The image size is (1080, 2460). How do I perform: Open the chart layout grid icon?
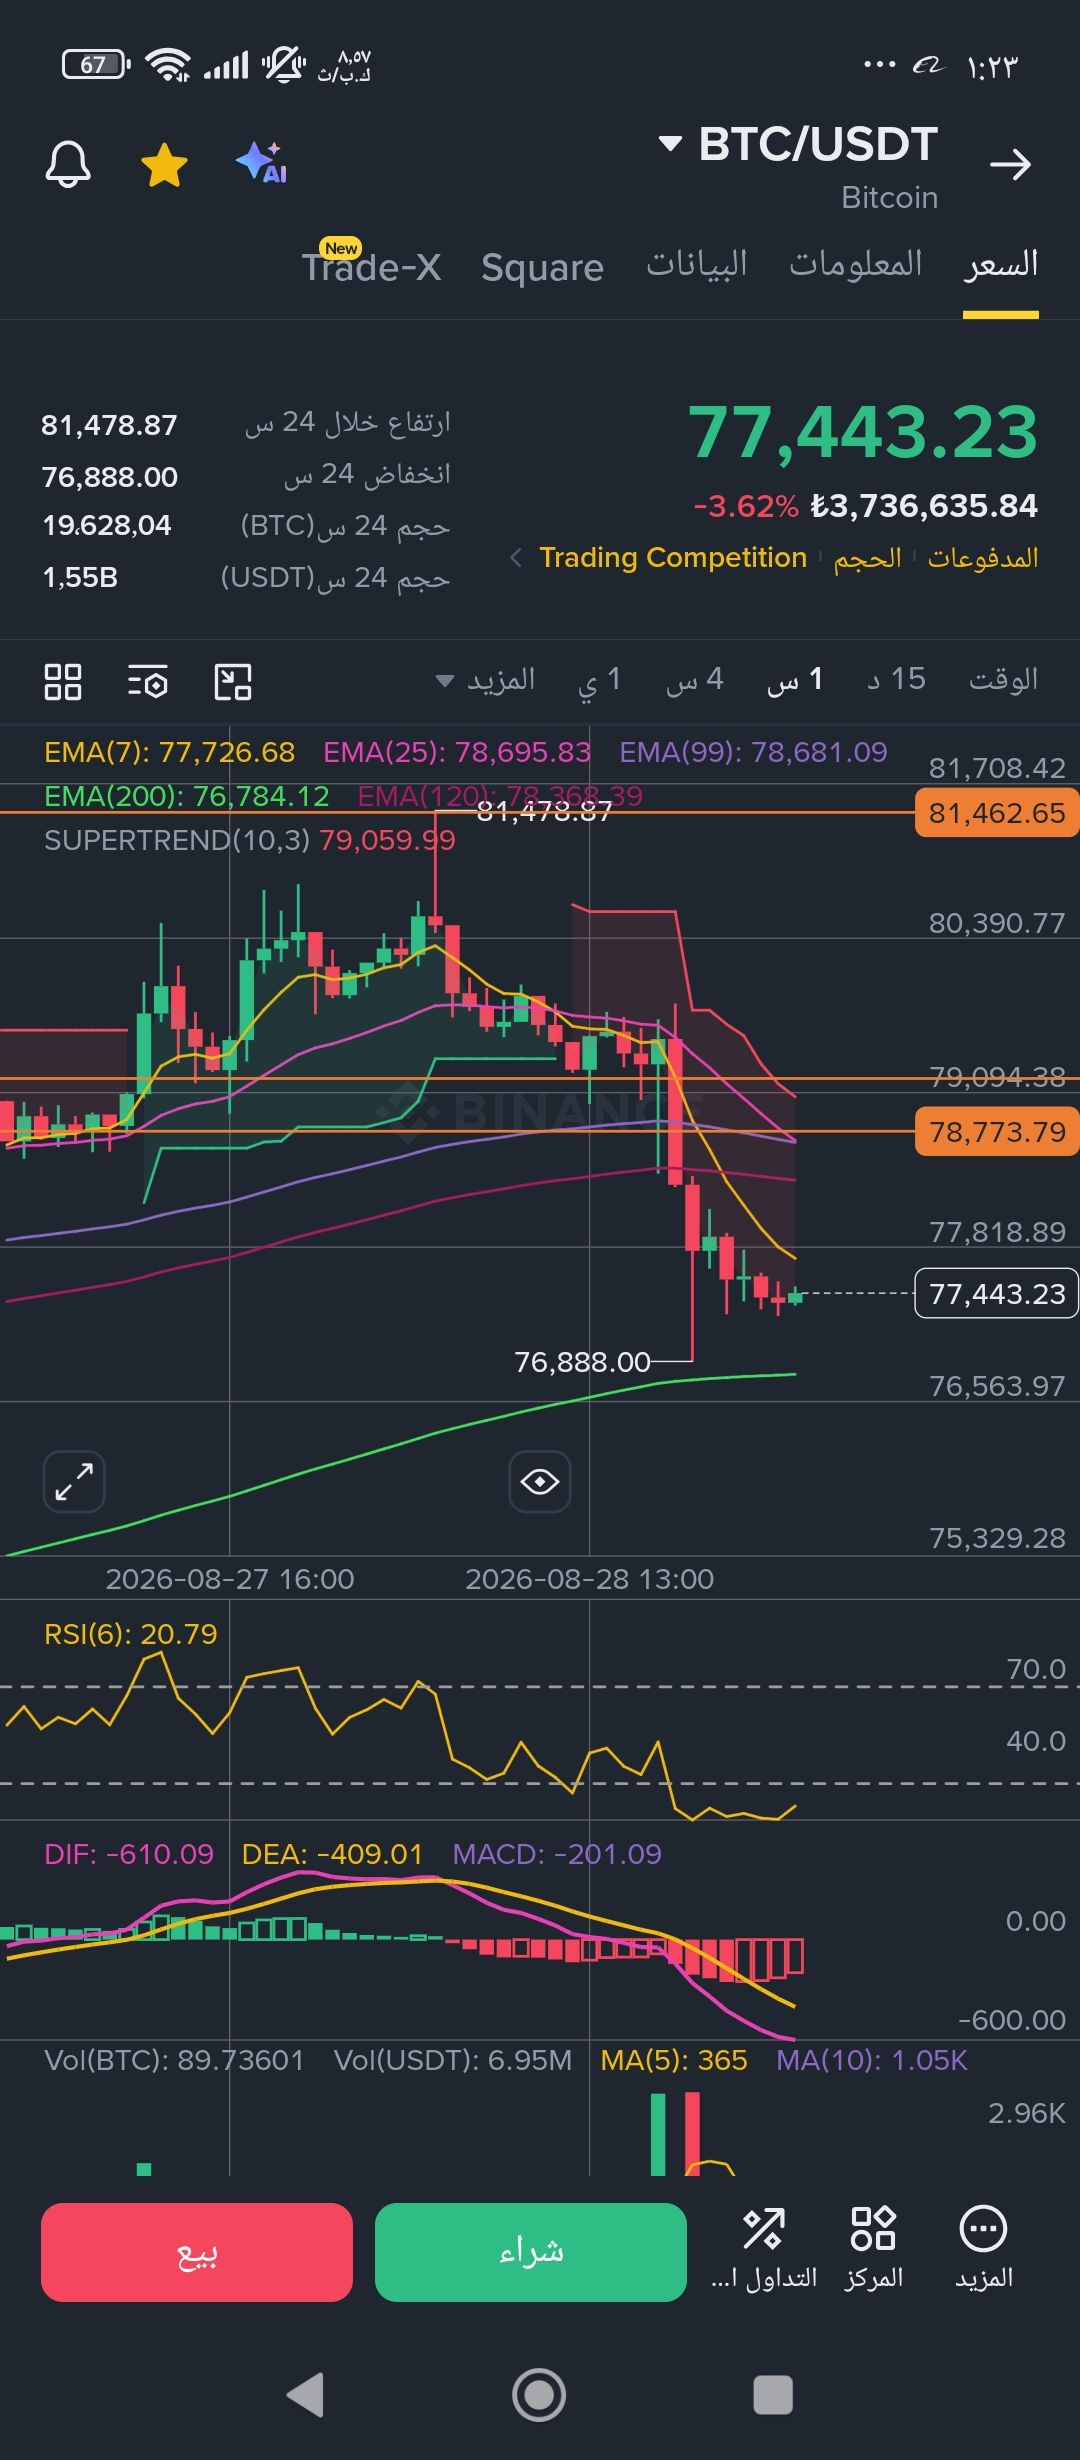point(63,682)
